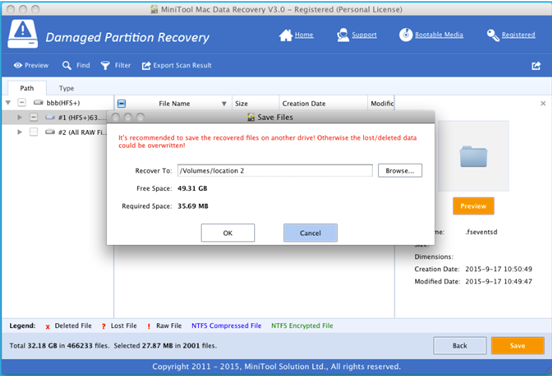Expand the #1 (HFS+) partition node

pos(20,117)
